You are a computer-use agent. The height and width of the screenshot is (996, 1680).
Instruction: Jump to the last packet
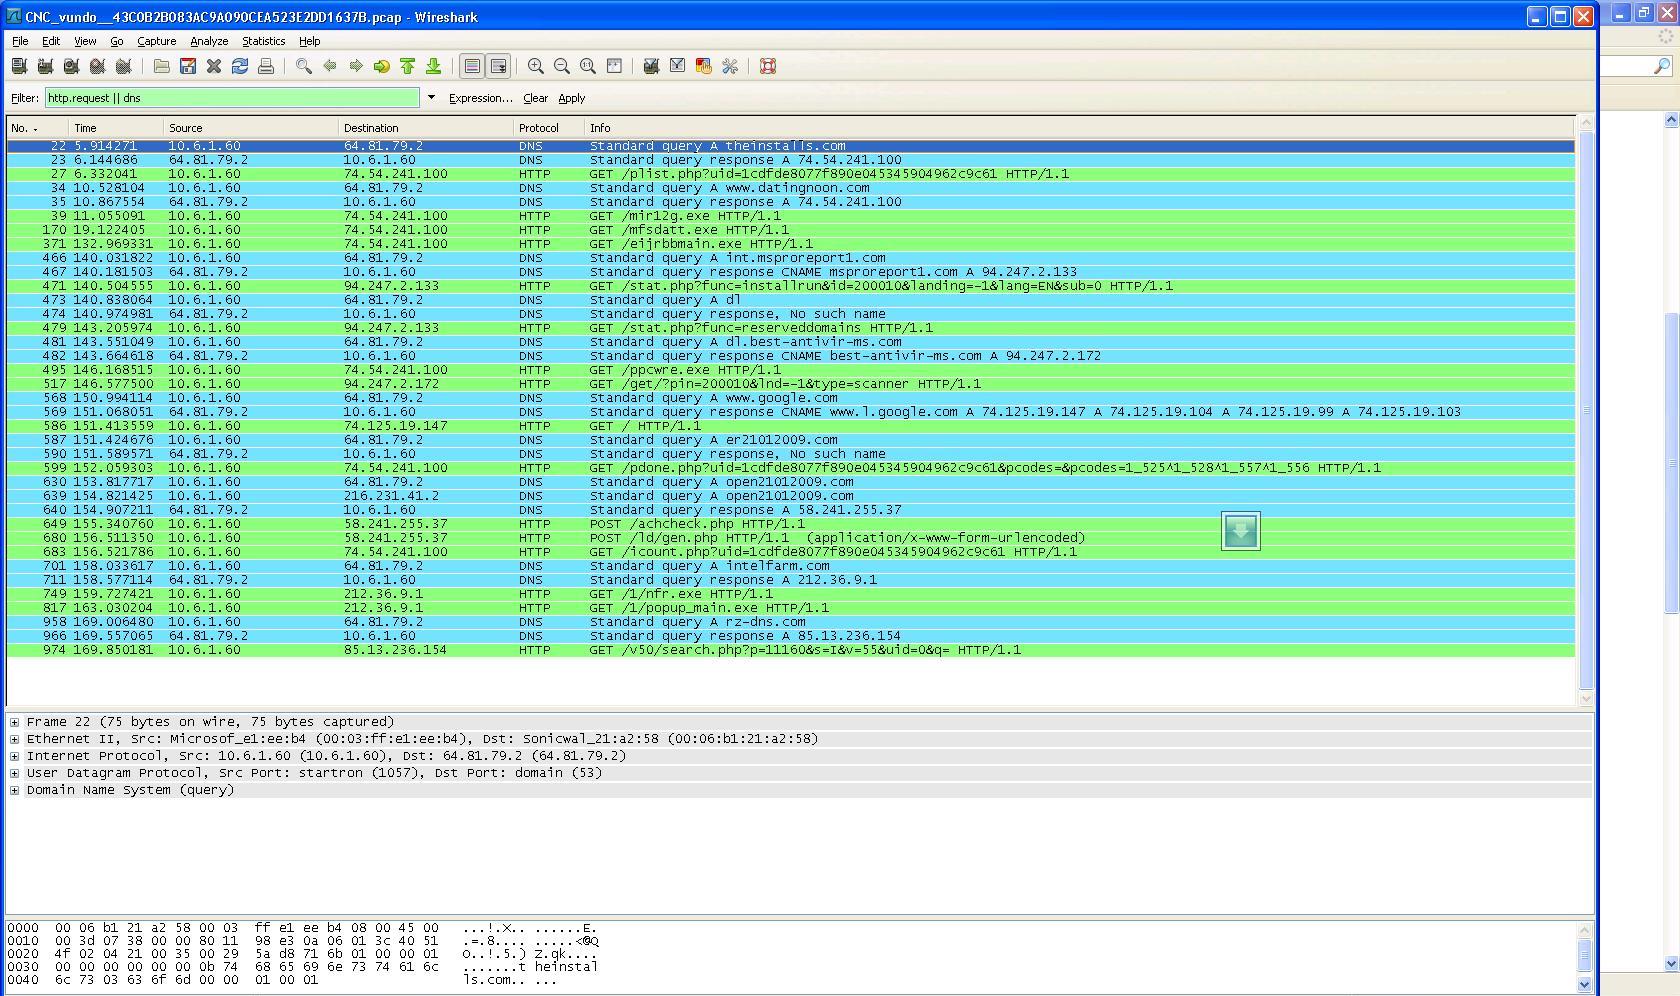point(433,66)
